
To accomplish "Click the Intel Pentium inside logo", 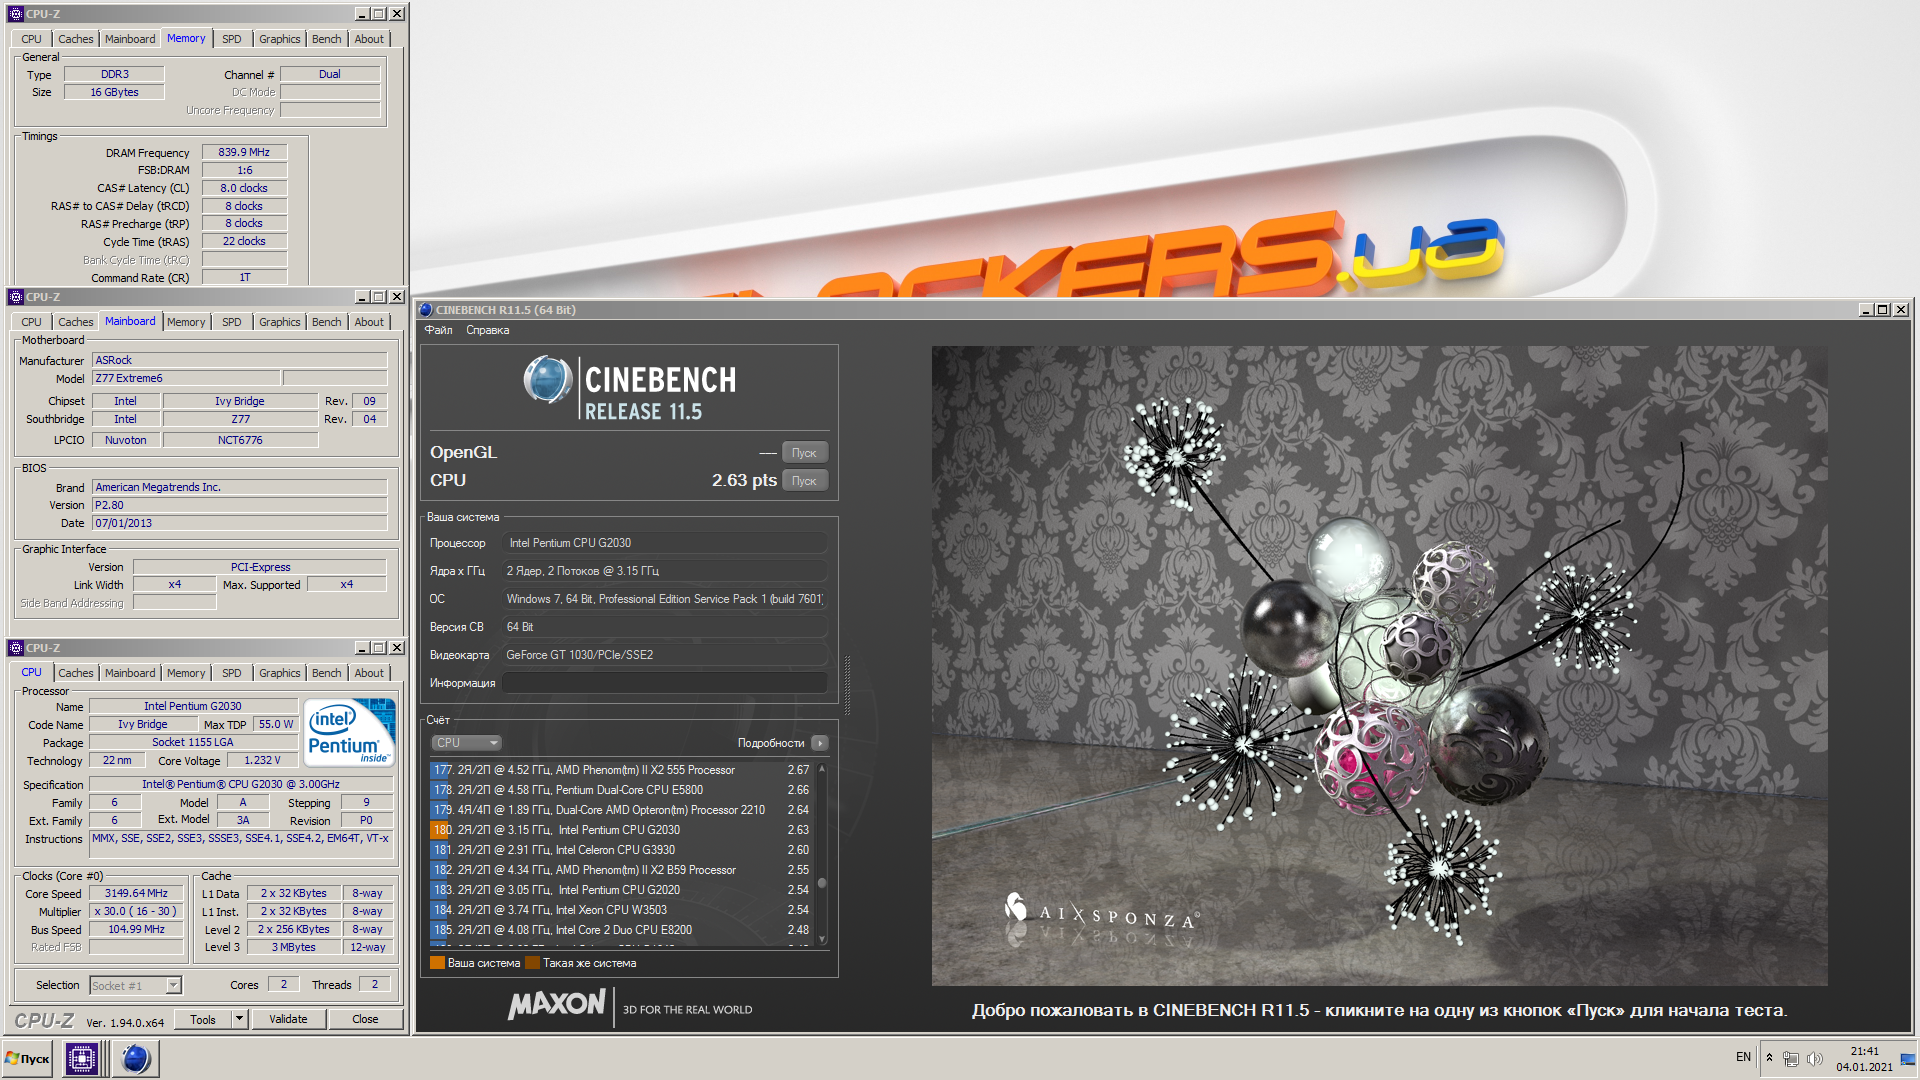I will 349,734.
